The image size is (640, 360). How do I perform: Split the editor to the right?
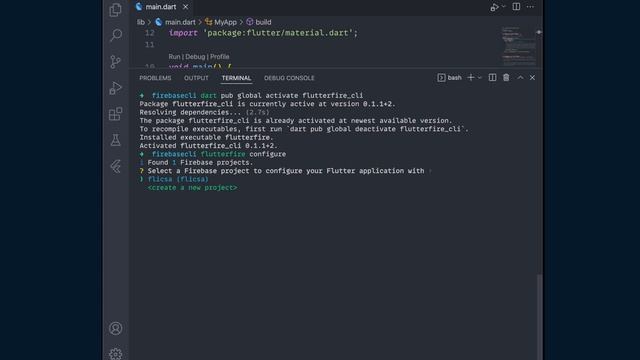(x=516, y=7)
